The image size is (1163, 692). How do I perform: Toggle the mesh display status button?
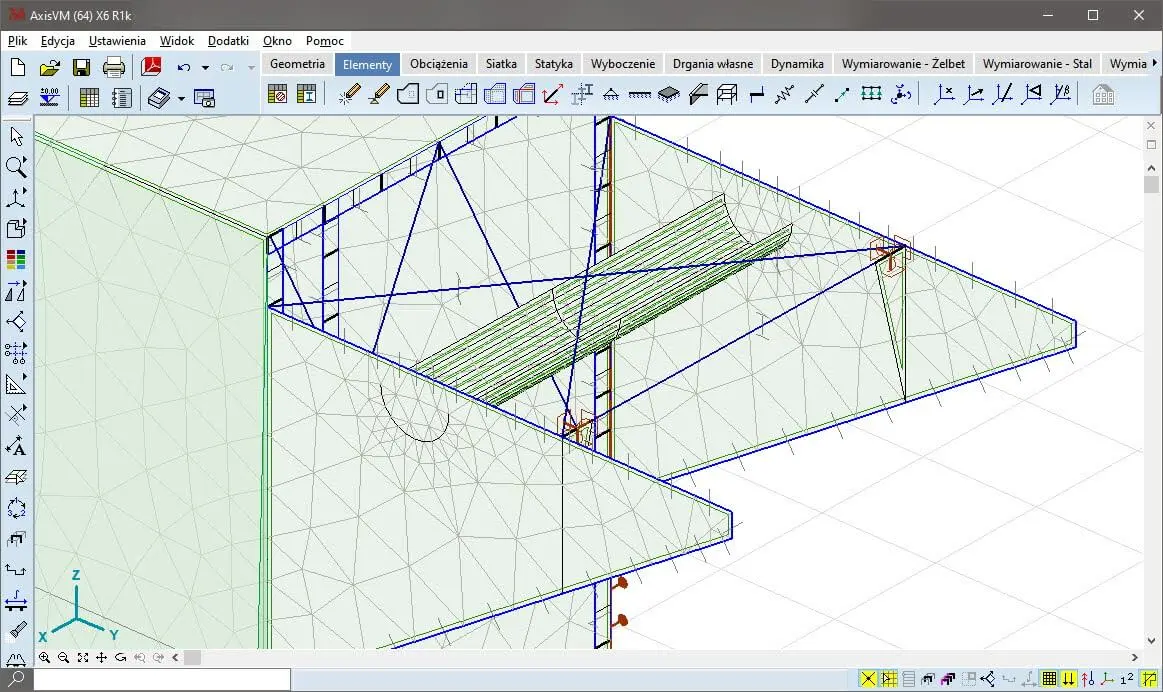1049,679
